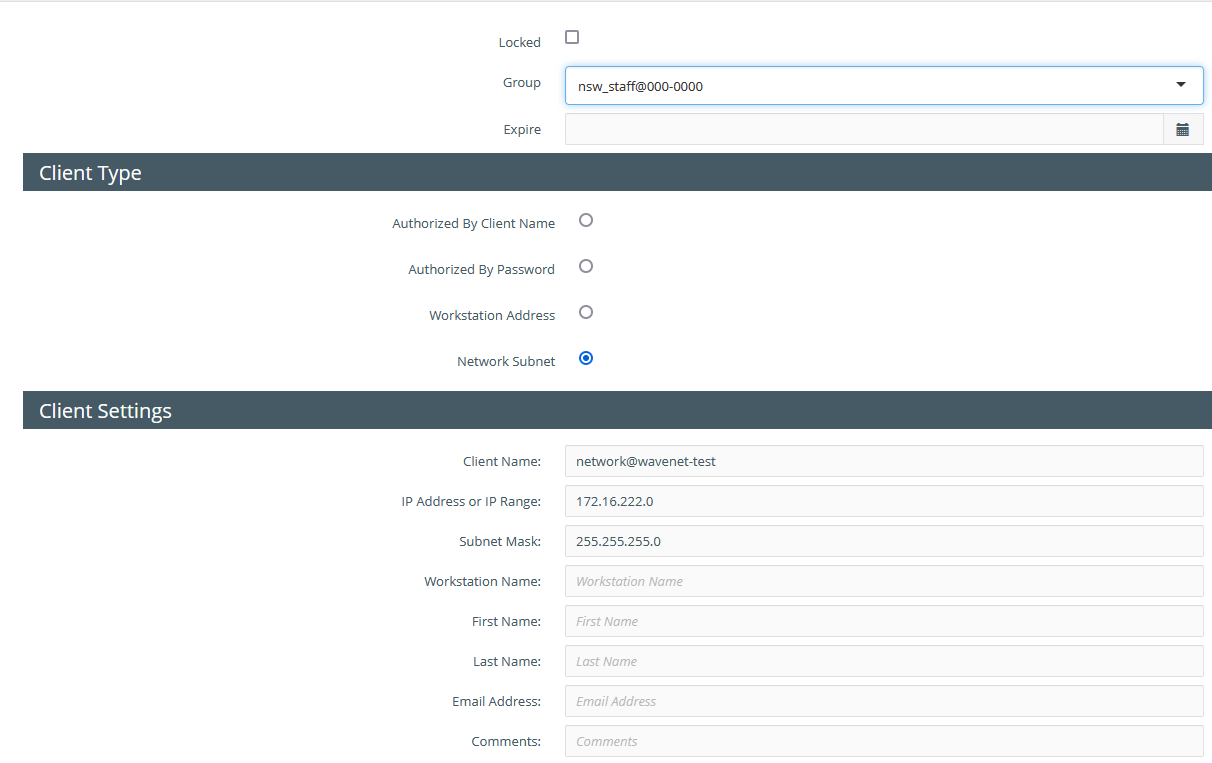Focus the First Name text box
The width and height of the screenshot is (1212, 763).
click(x=883, y=621)
